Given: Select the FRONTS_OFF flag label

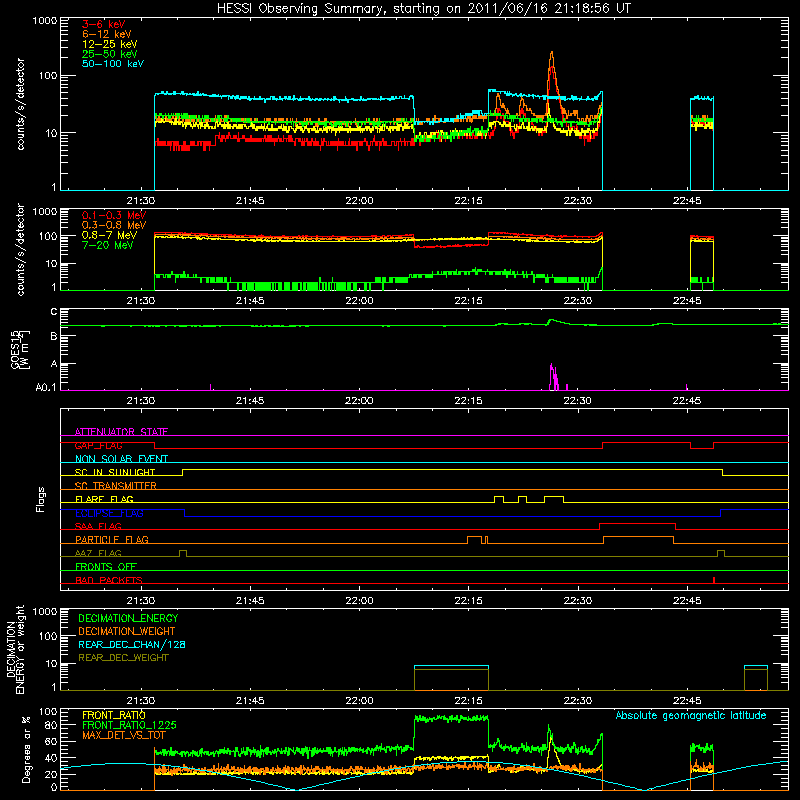Looking at the screenshot, I should click(106, 566).
